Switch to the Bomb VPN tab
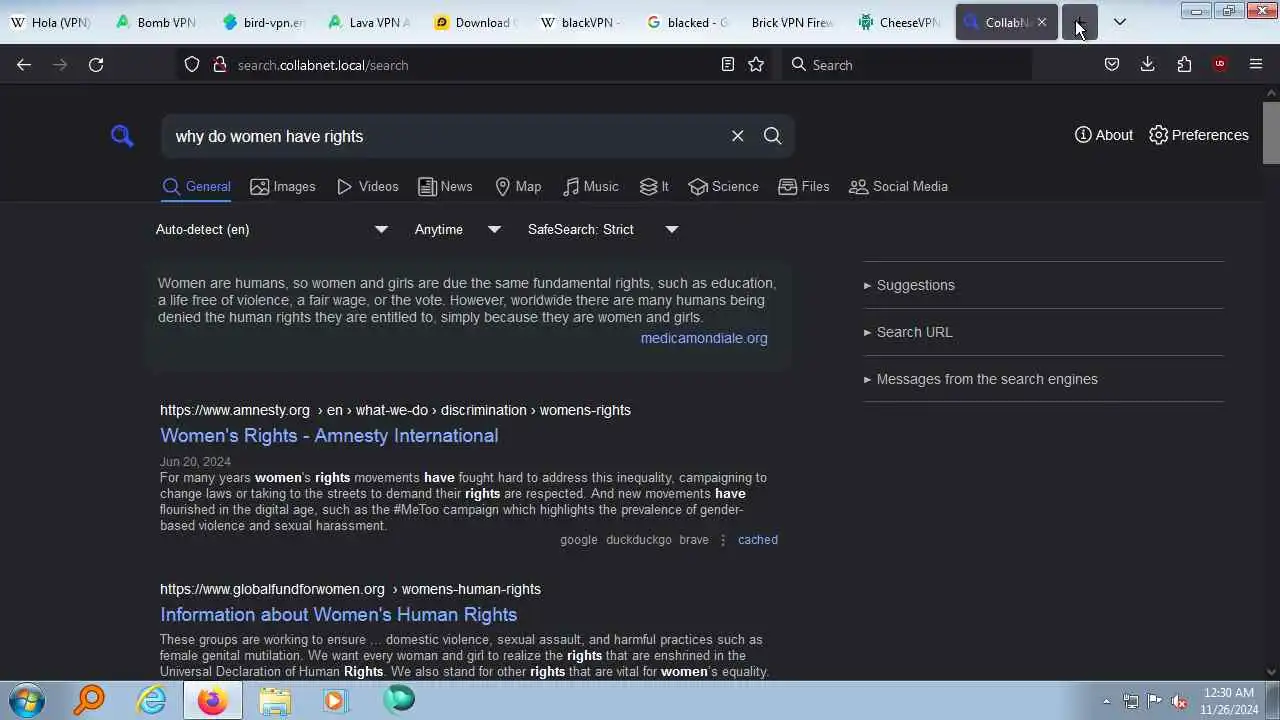This screenshot has height=720, width=1280. (156, 22)
